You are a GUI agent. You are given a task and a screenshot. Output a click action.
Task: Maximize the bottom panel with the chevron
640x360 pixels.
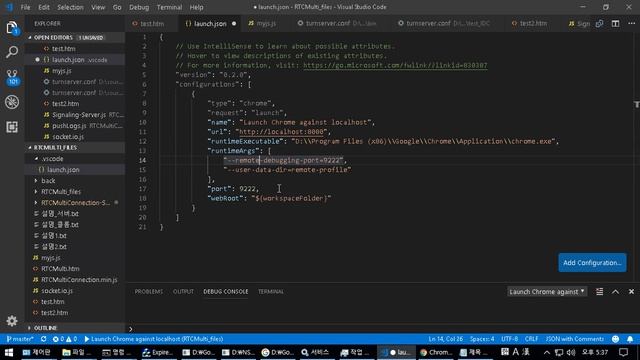[615, 291]
